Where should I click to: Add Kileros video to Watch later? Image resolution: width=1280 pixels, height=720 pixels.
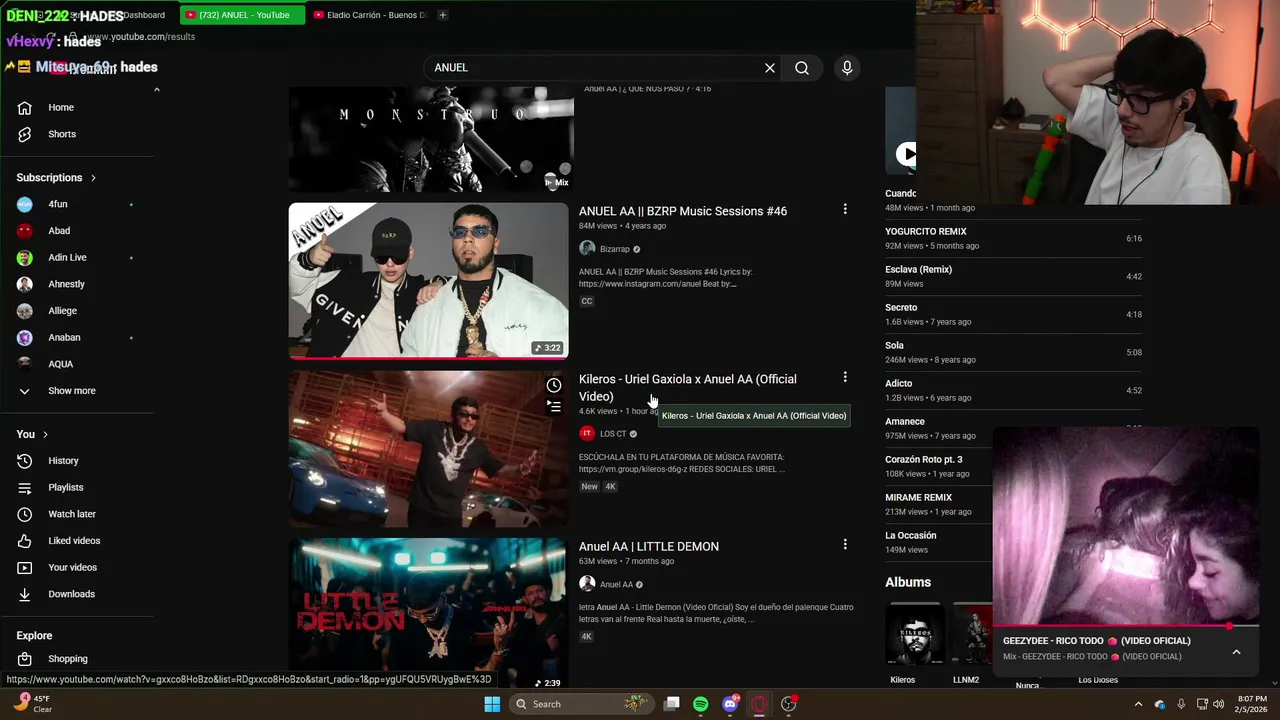pyautogui.click(x=554, y=385)
